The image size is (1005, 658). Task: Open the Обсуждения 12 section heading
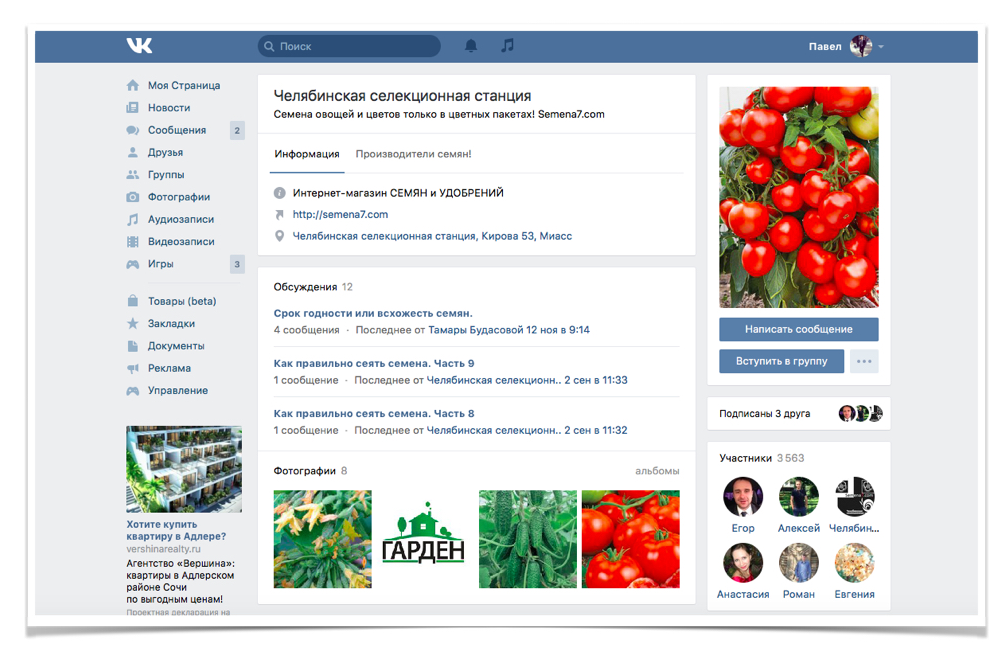click(313, 287)
